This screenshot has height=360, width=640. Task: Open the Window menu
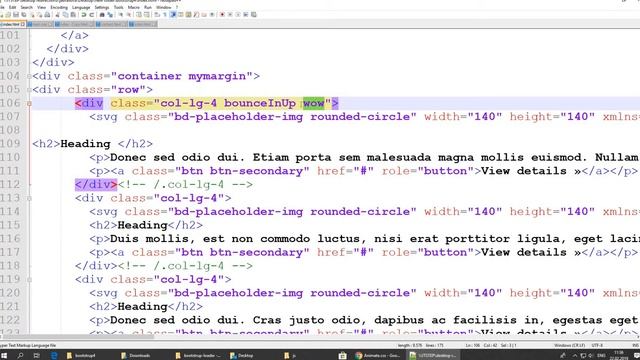(x=164, y=7)
